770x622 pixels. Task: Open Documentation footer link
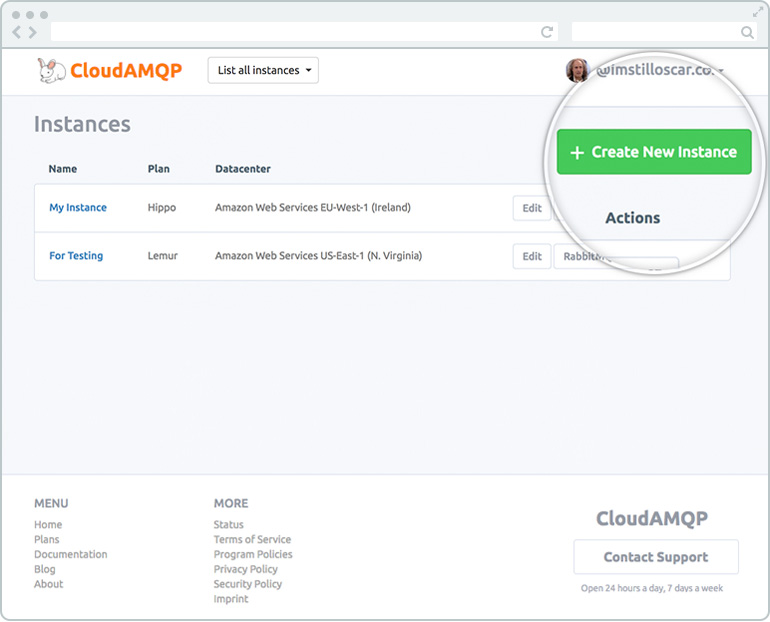(x=71, y=554)
